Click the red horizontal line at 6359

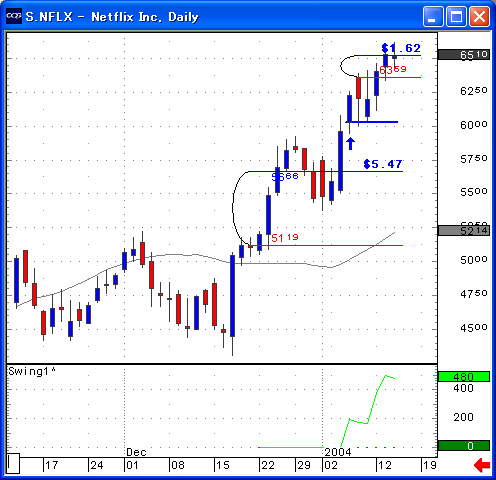coord(390,77)
